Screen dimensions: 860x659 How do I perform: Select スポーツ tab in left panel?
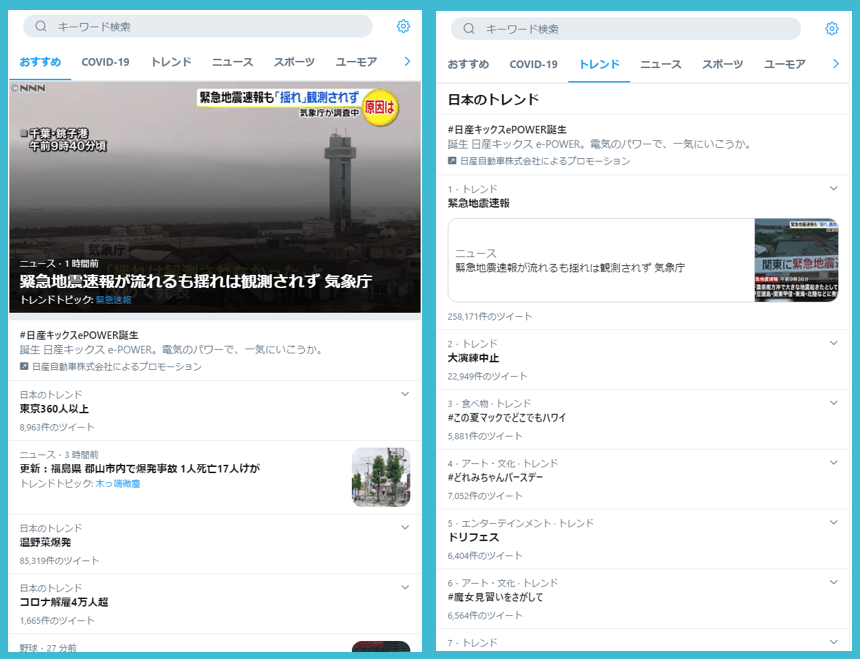(x=295, y=62)
